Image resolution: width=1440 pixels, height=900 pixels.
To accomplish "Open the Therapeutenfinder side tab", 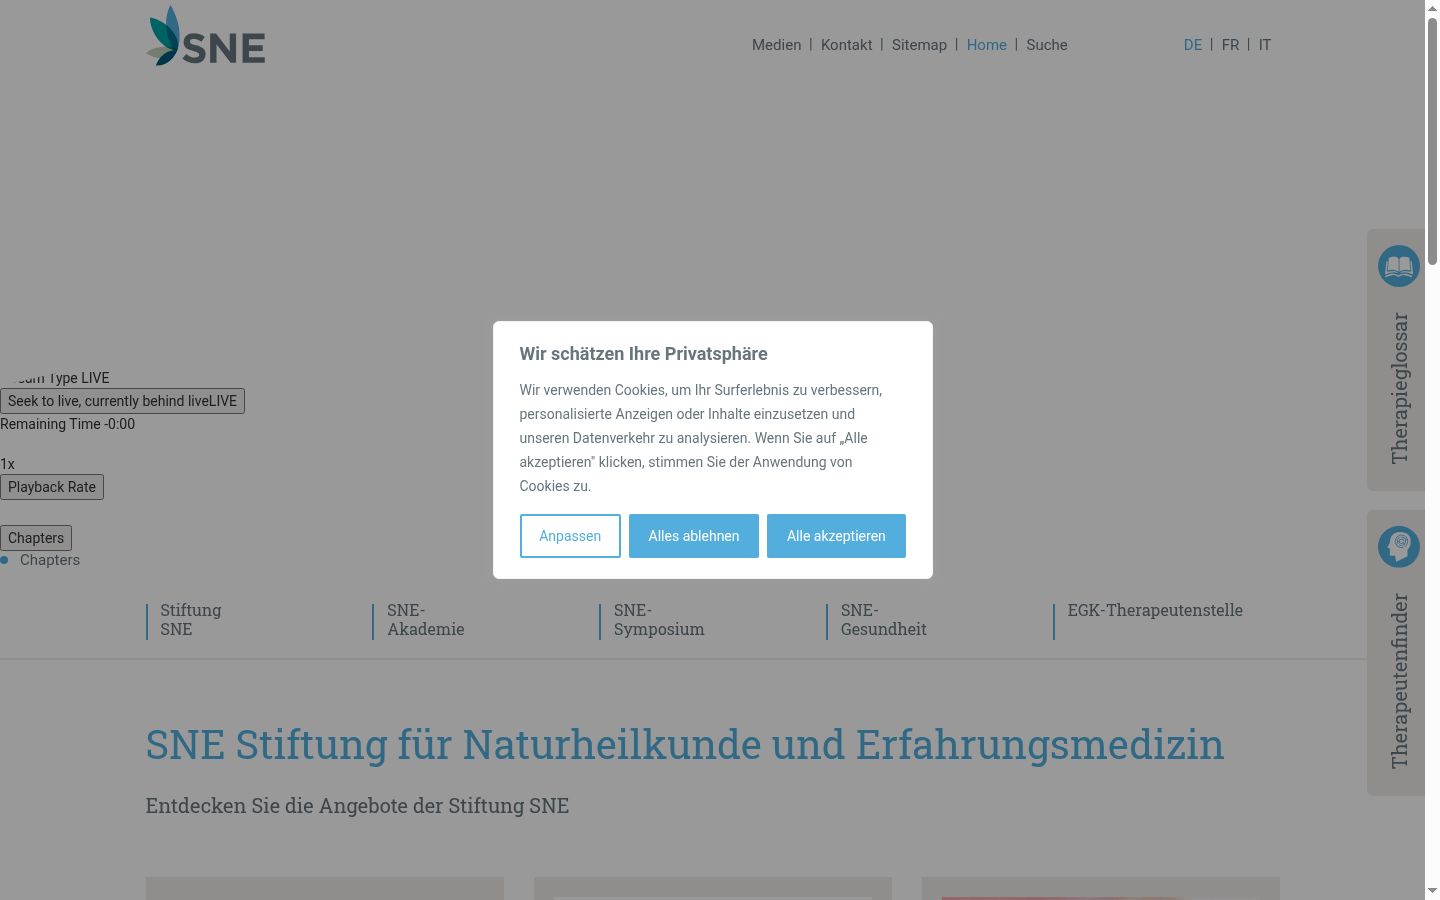I will [1397, 653].
